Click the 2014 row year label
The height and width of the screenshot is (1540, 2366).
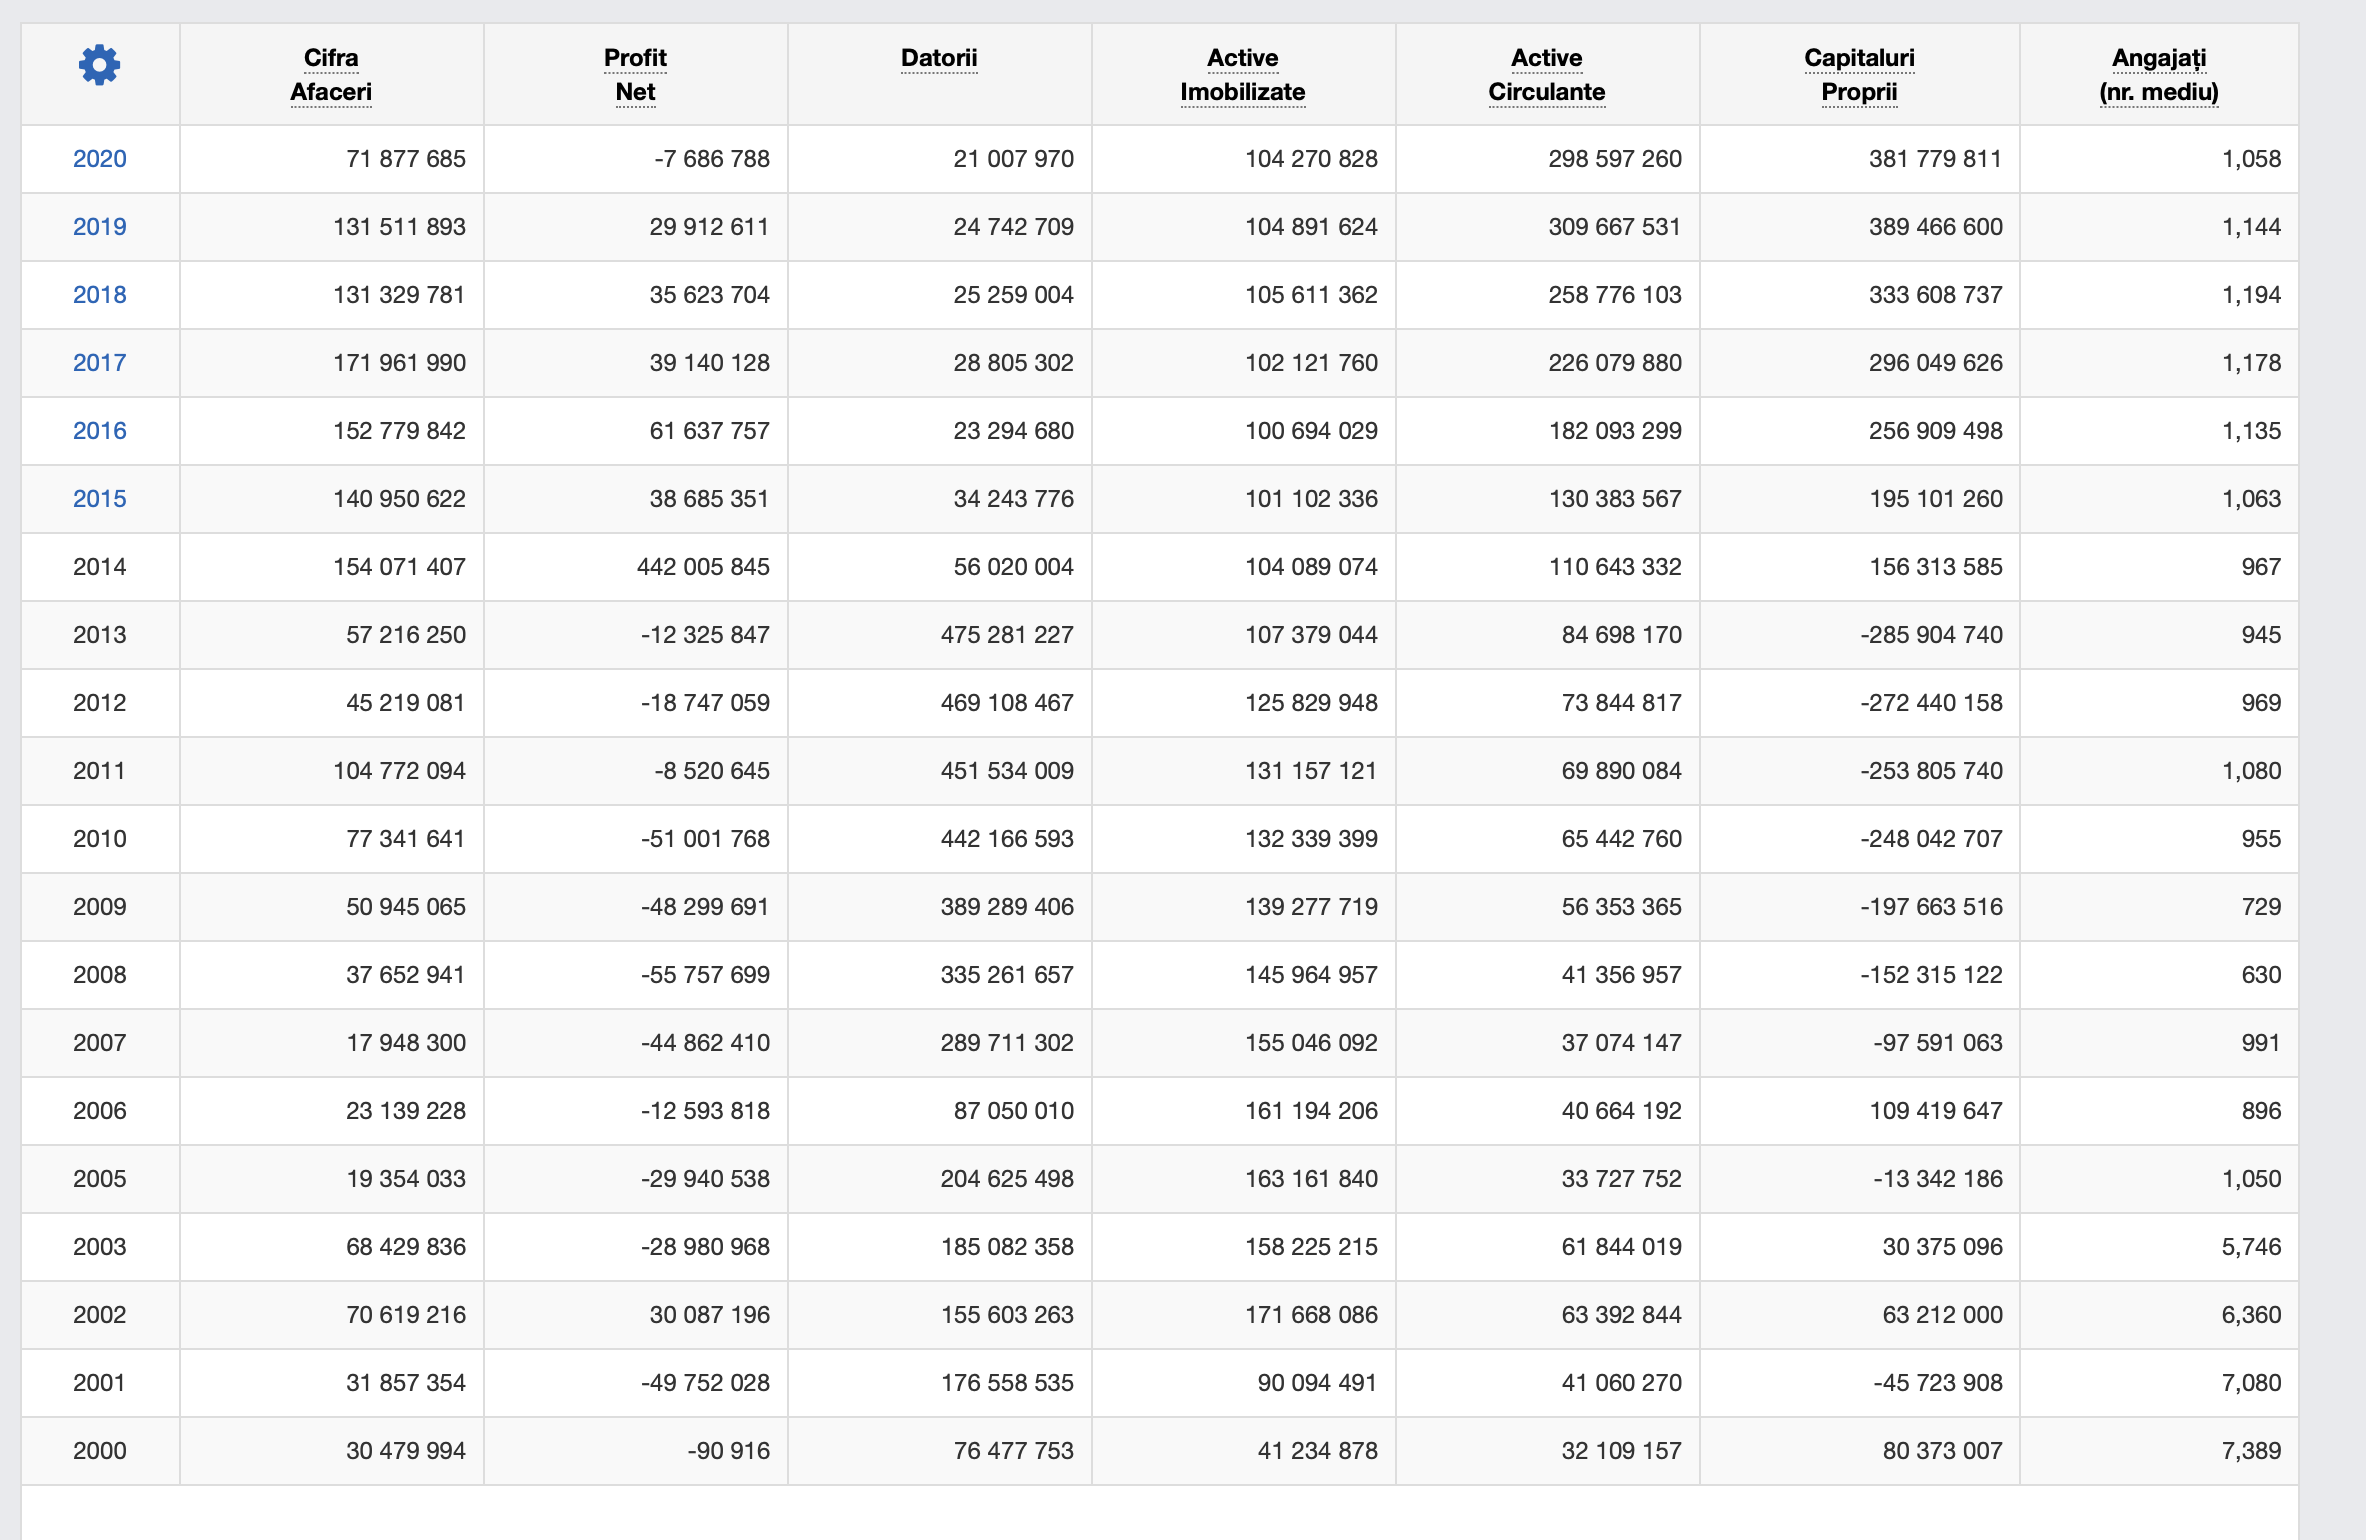99,567
